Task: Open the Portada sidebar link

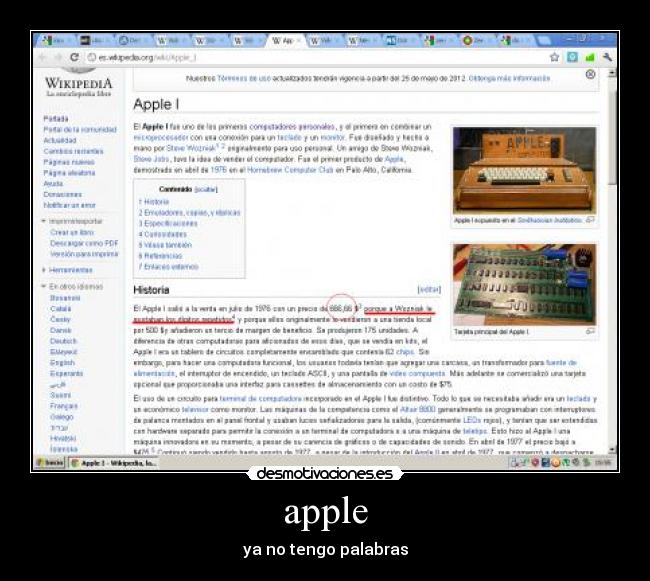Action: click(x=56, y=119)
